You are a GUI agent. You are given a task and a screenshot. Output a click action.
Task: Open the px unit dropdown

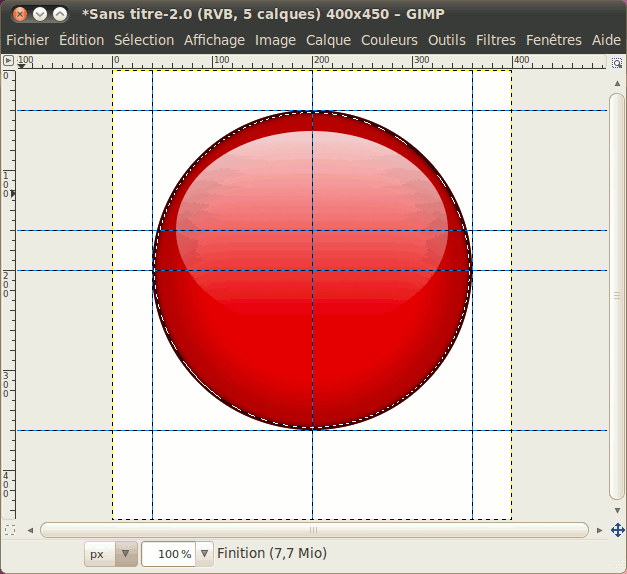pos(111,553)
